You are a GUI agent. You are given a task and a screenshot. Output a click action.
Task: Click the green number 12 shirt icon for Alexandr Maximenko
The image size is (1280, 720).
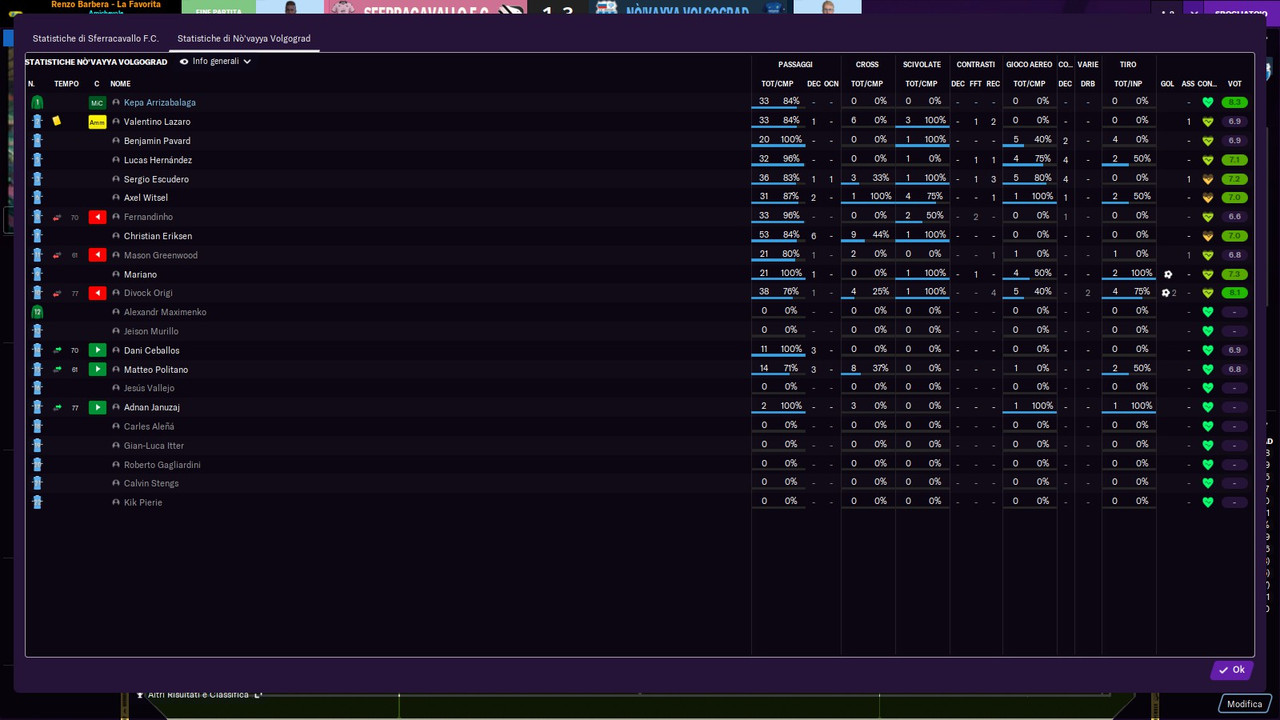pos(37,312)
